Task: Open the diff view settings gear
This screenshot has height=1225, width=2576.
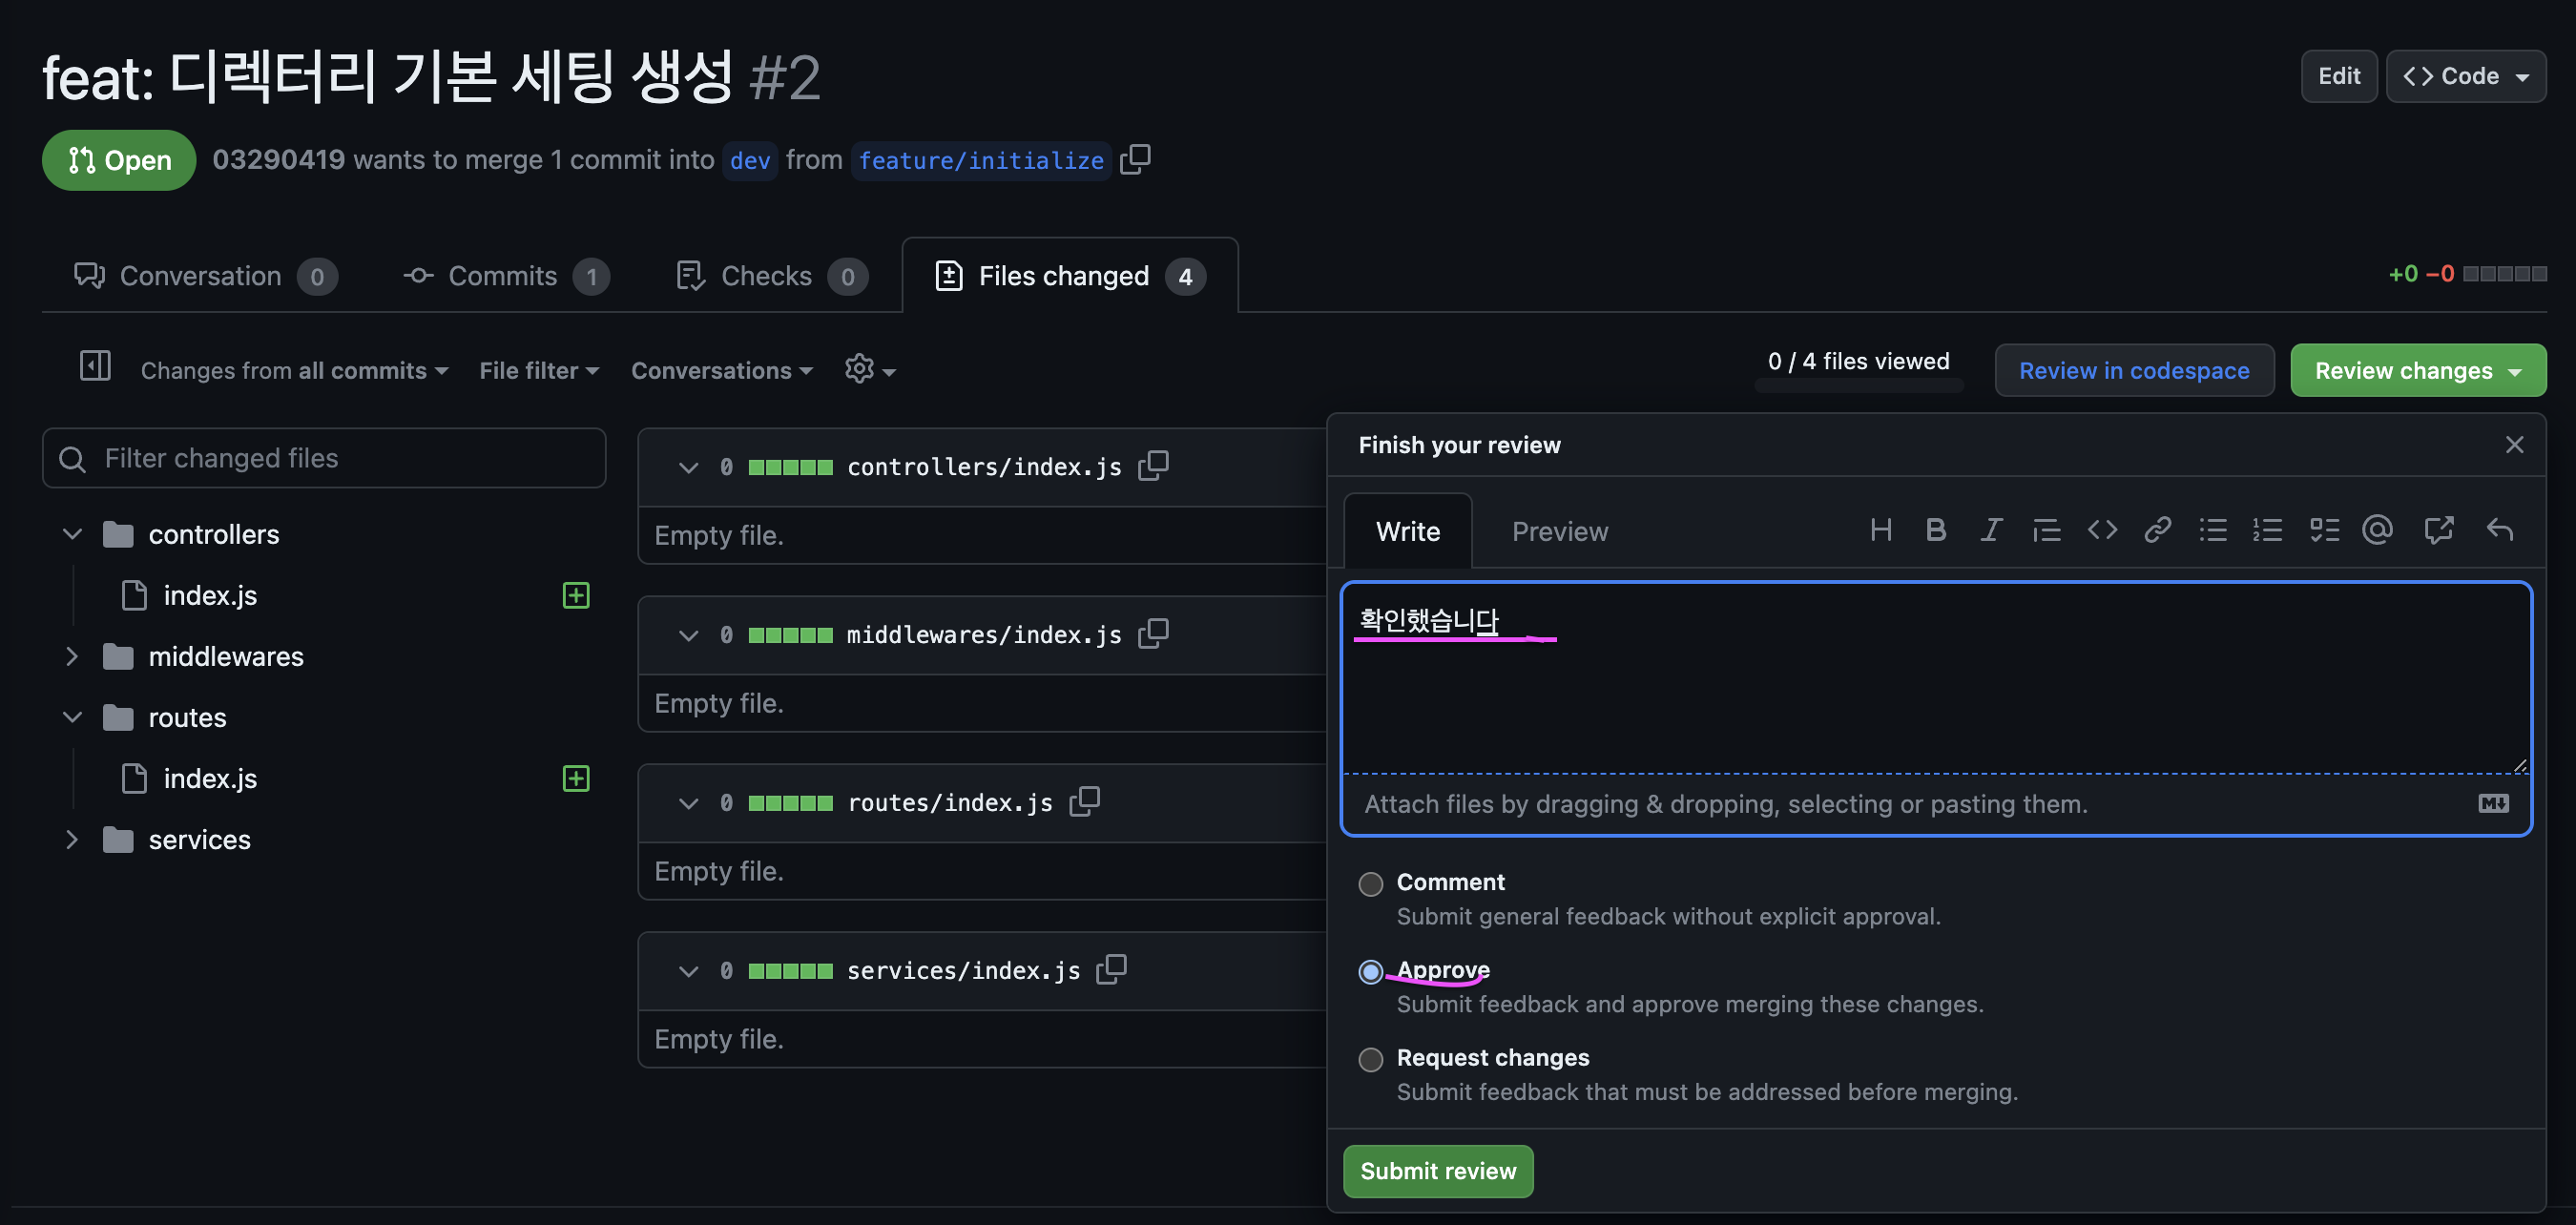Action: point(870,370)
